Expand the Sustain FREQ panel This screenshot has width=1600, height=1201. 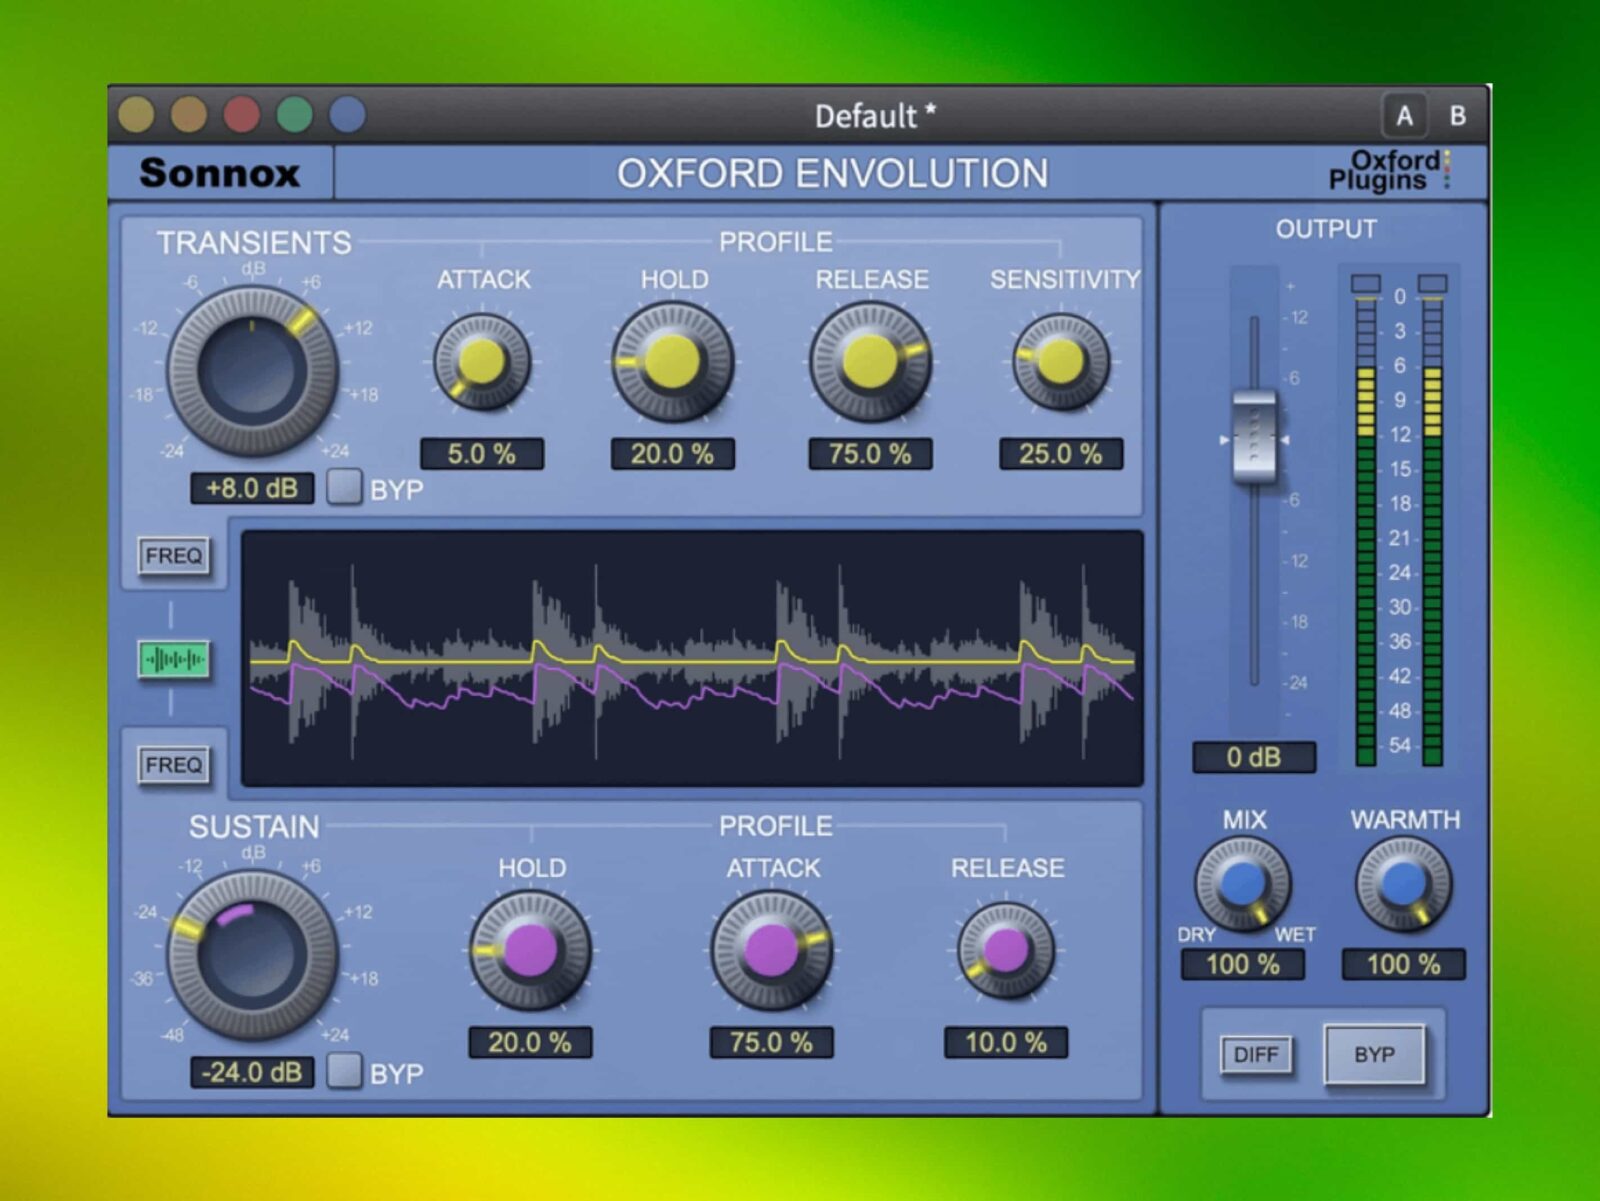tap(173, 765)
